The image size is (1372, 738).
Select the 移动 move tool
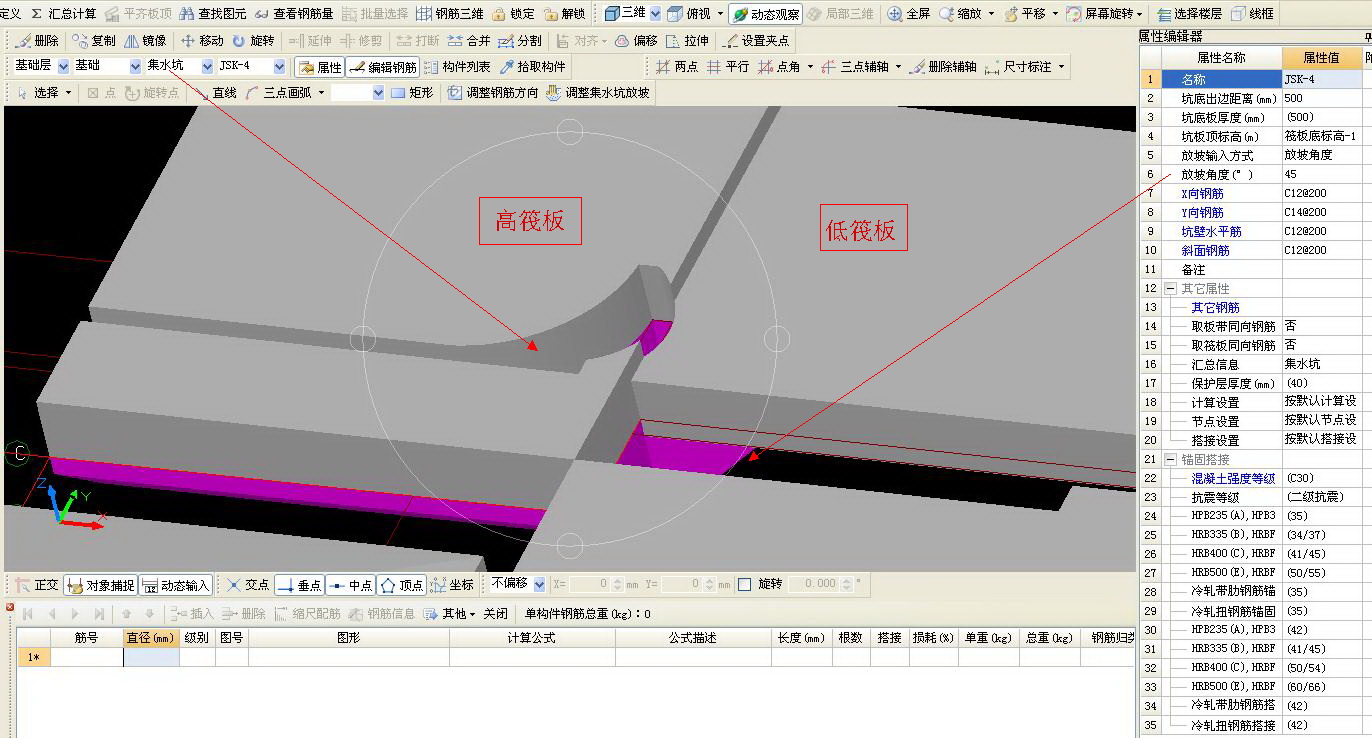(202, 41)
